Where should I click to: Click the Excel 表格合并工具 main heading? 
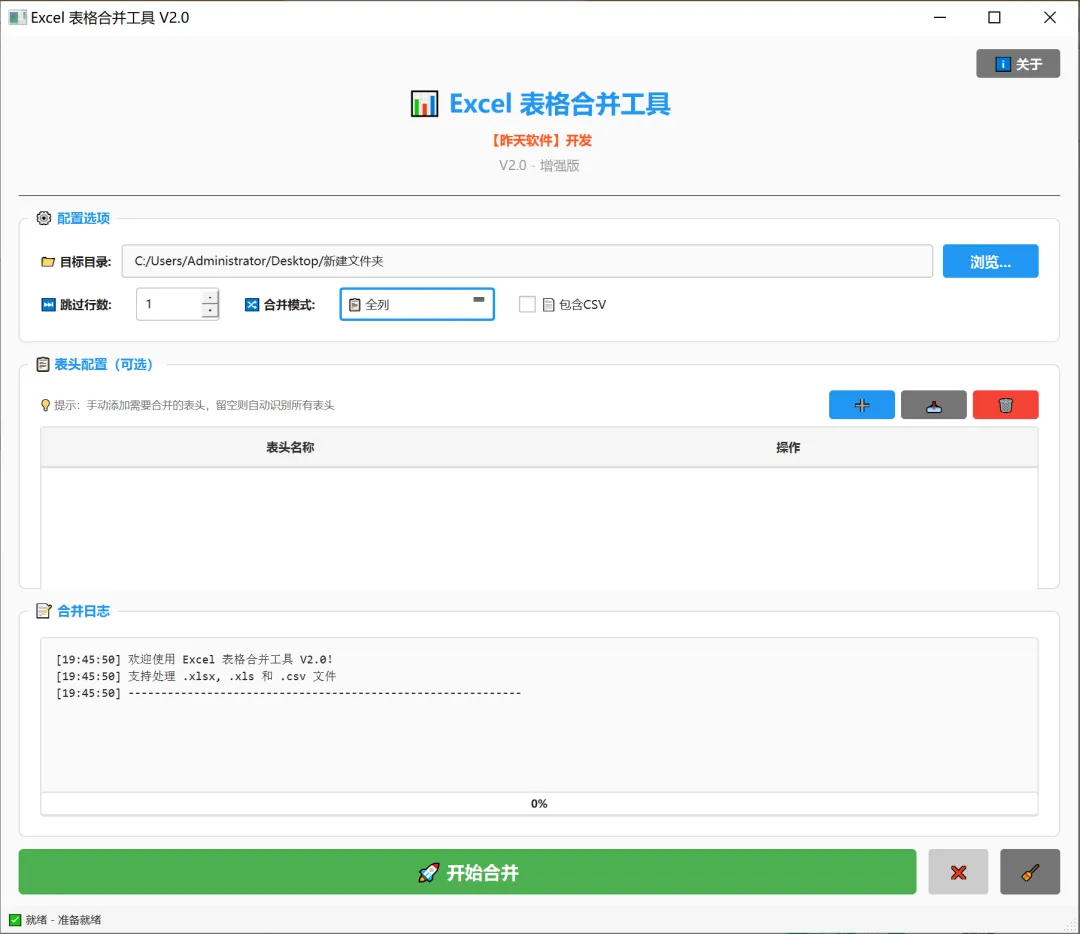[x=559, y=104]
